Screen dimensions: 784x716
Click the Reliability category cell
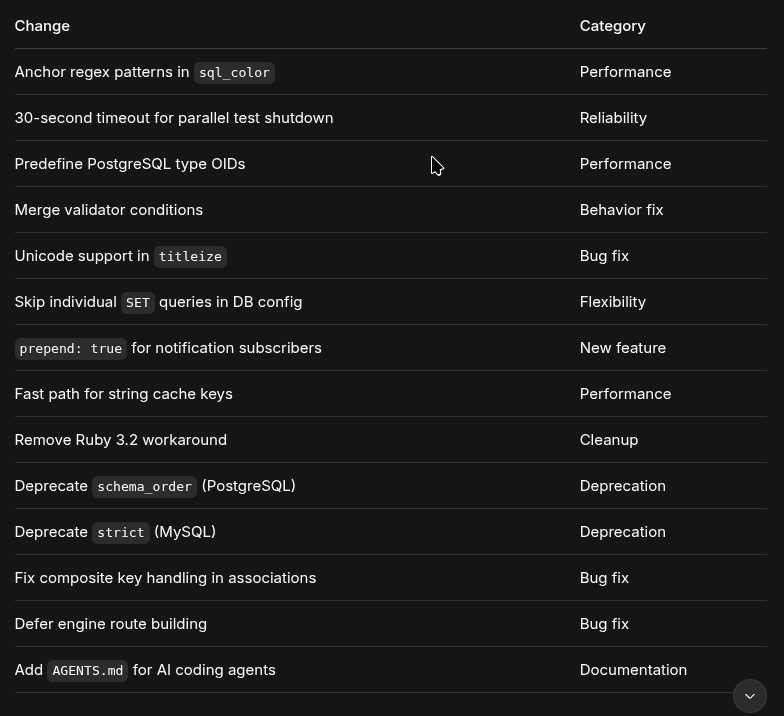point(613,118)
